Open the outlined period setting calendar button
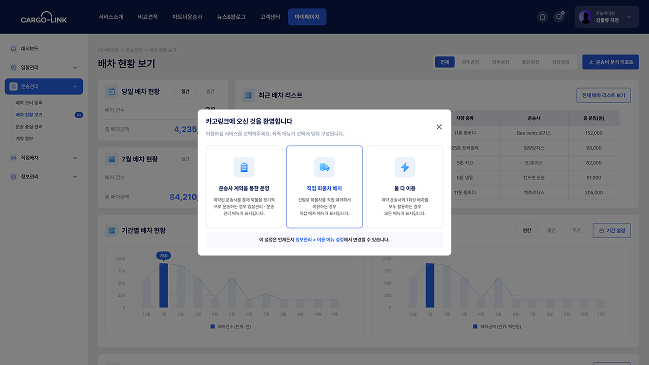The image size is (649, 365). point(612,231)
